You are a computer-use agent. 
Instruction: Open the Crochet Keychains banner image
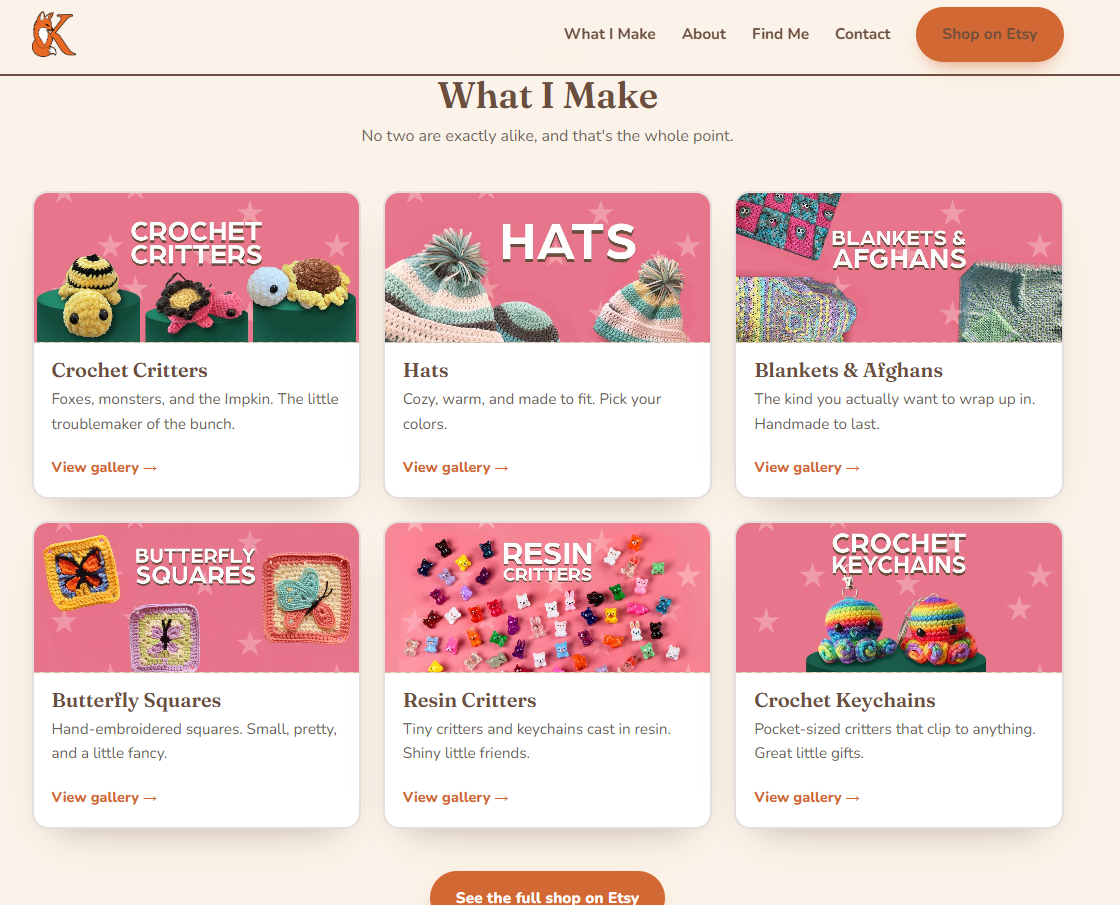point(899,598)
